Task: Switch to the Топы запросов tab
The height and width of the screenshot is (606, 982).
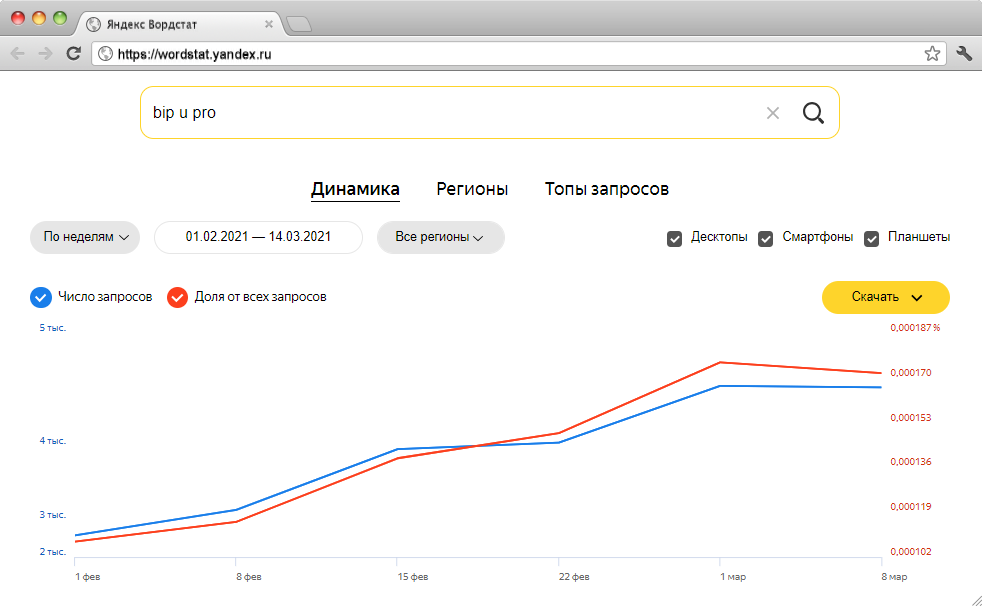Action: point(606,189)
